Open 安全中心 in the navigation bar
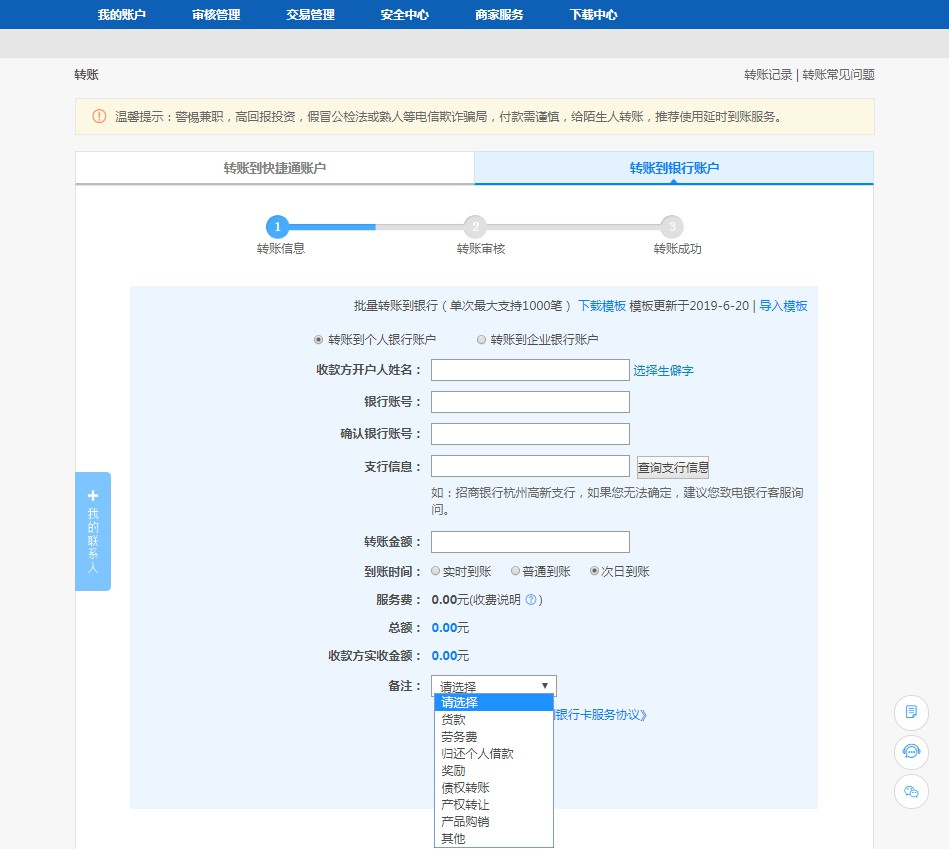The image size is (949, 849). 405,15
